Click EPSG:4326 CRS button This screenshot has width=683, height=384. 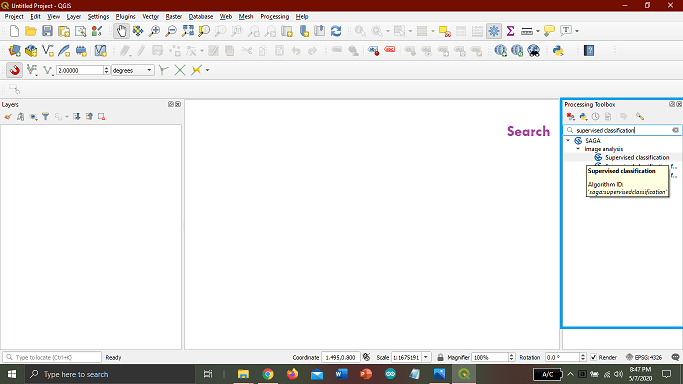(644, 357)
